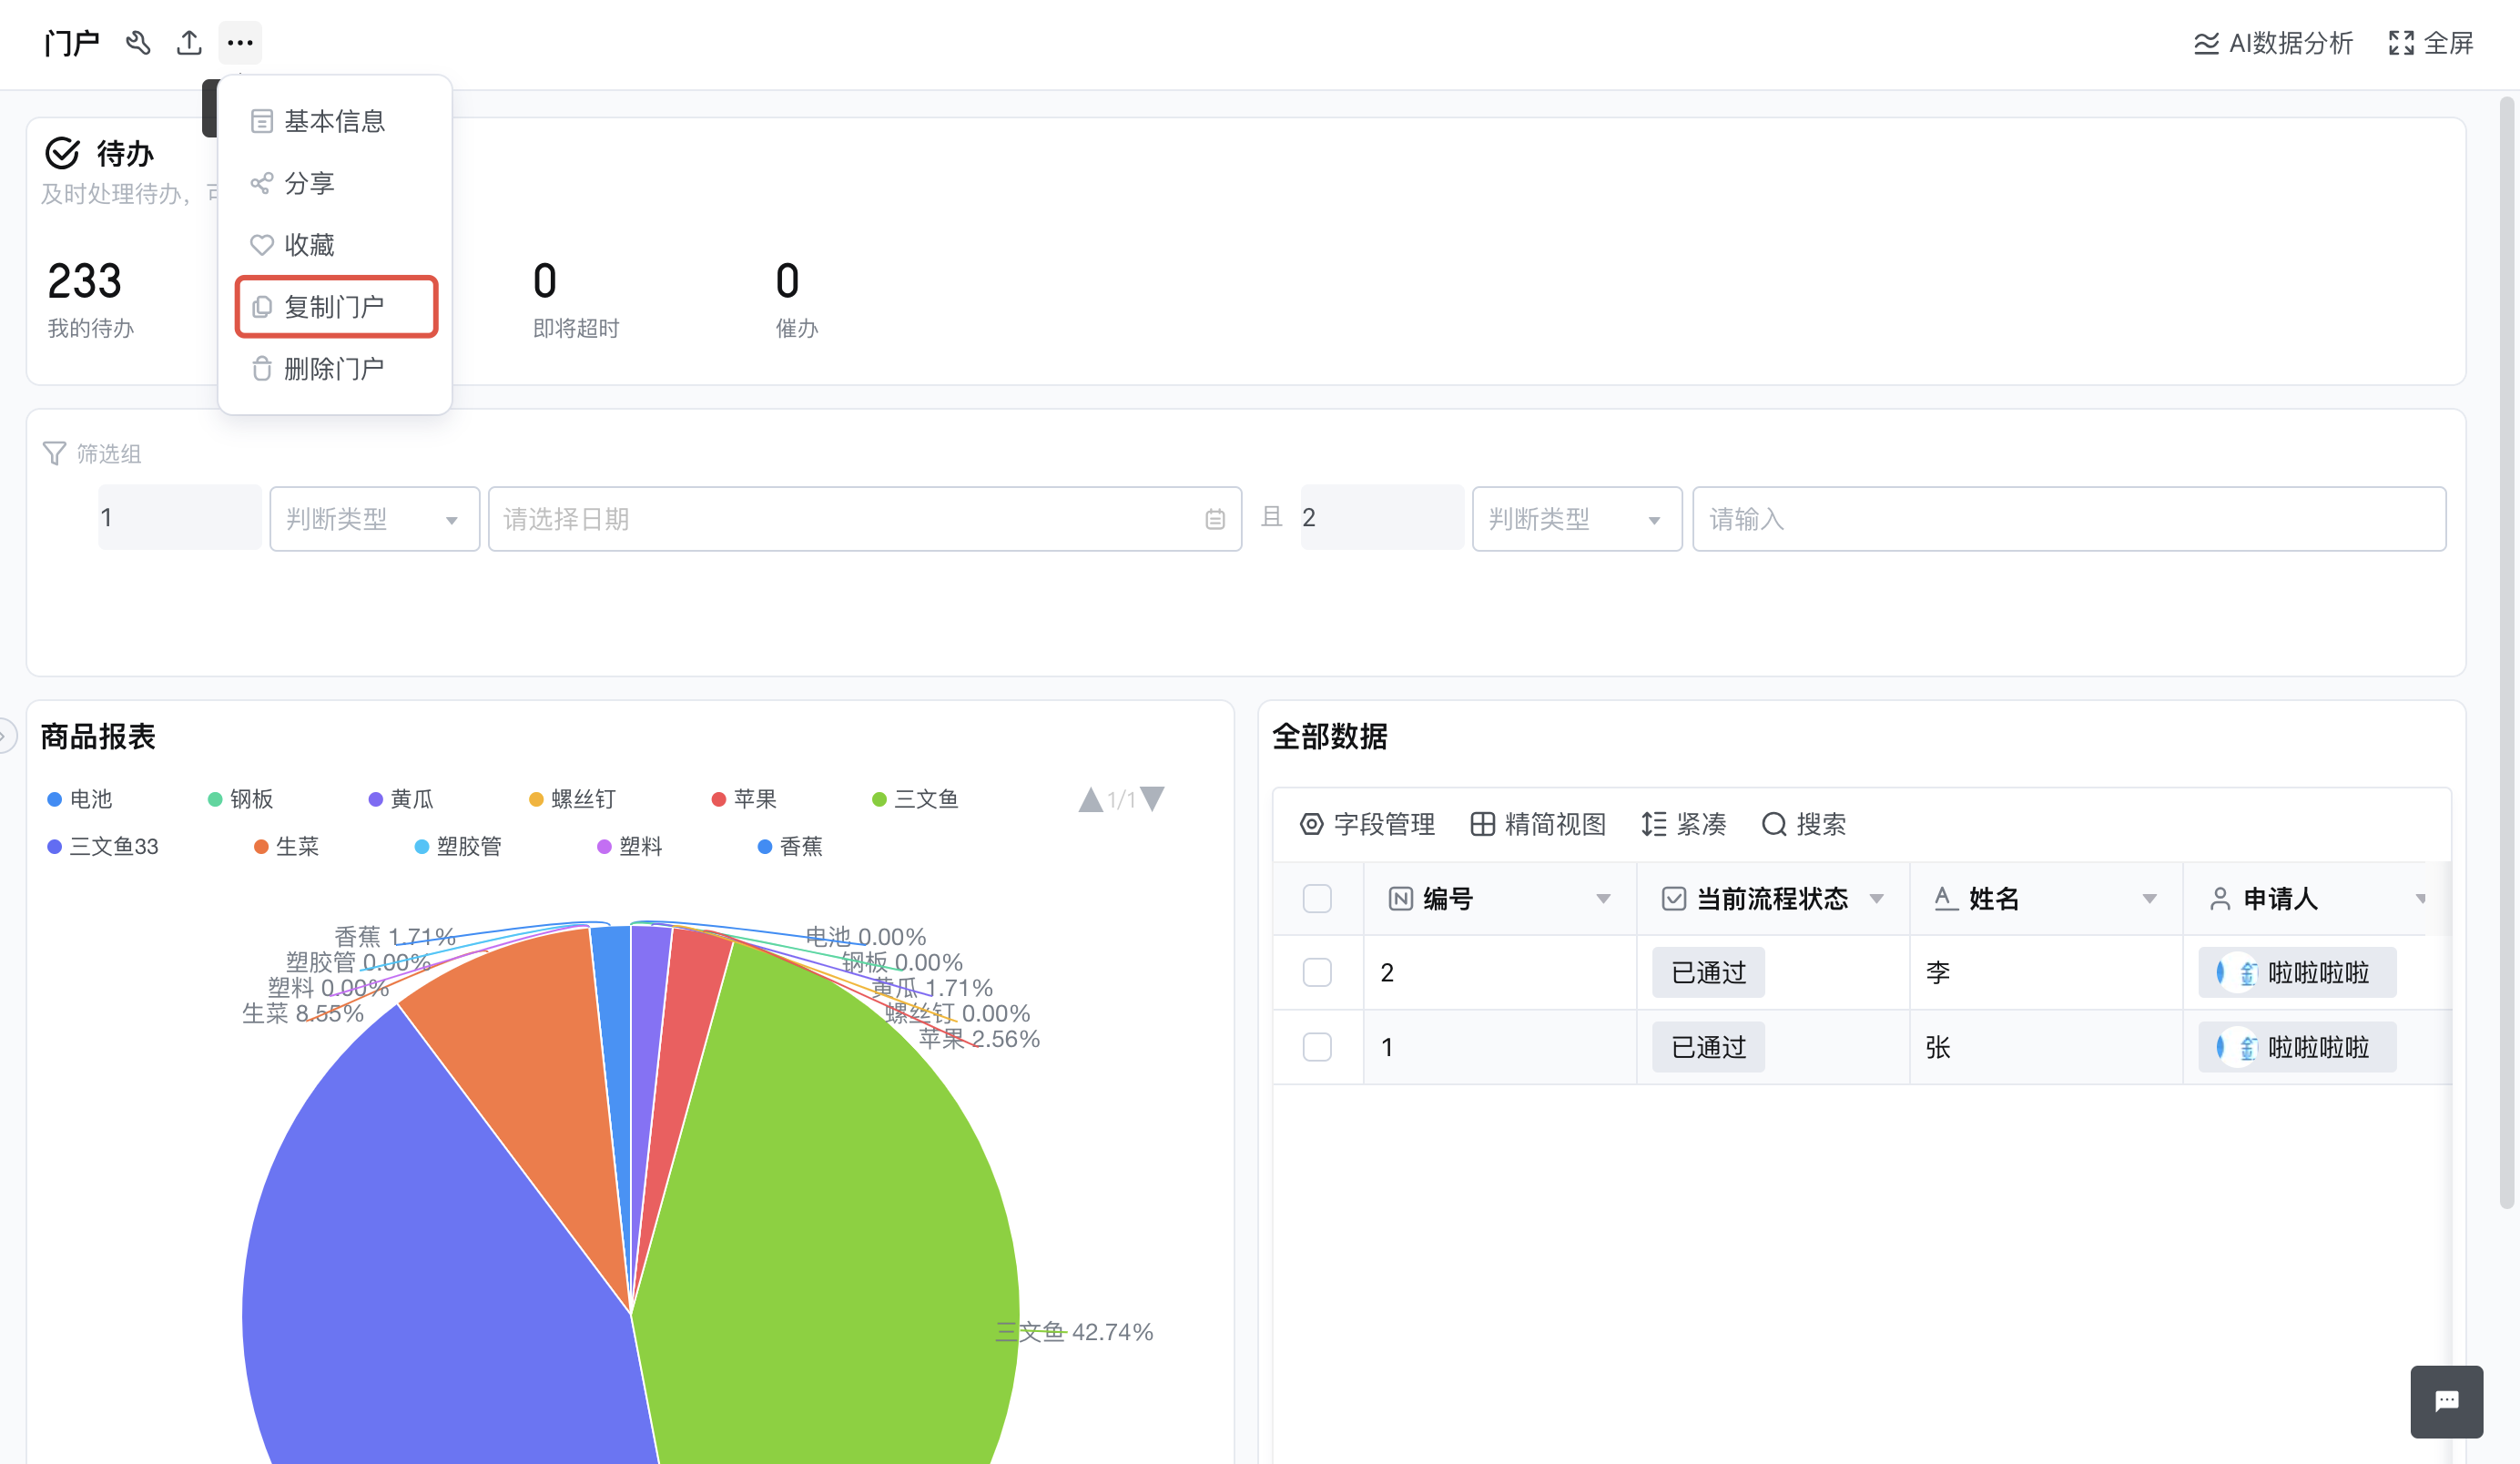Image resolution: width=2520 pixels, height=1464 pixels.
Task: Toggle 生菜 legend item in chart
Action: (x=286, y=846)
